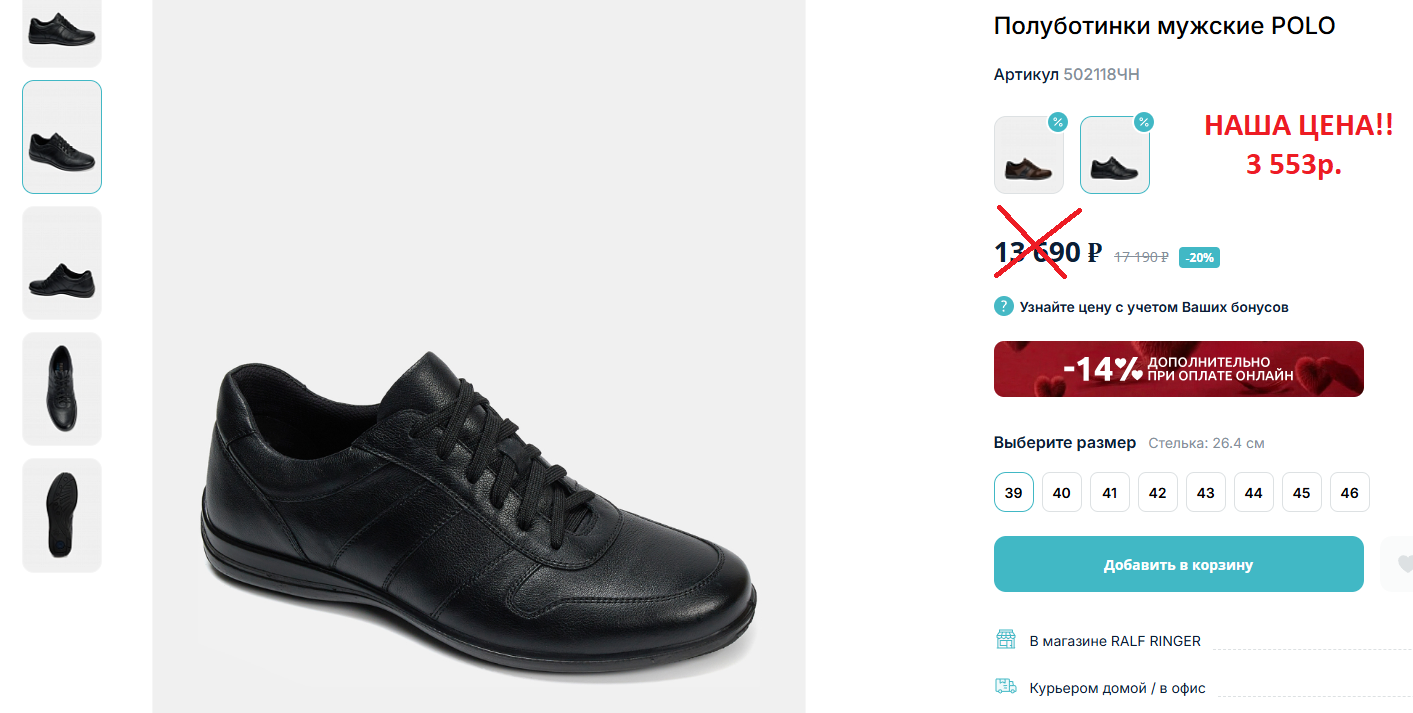Choose size 44
This screenshot has width=1413, height=713.
pos(1254,492)
